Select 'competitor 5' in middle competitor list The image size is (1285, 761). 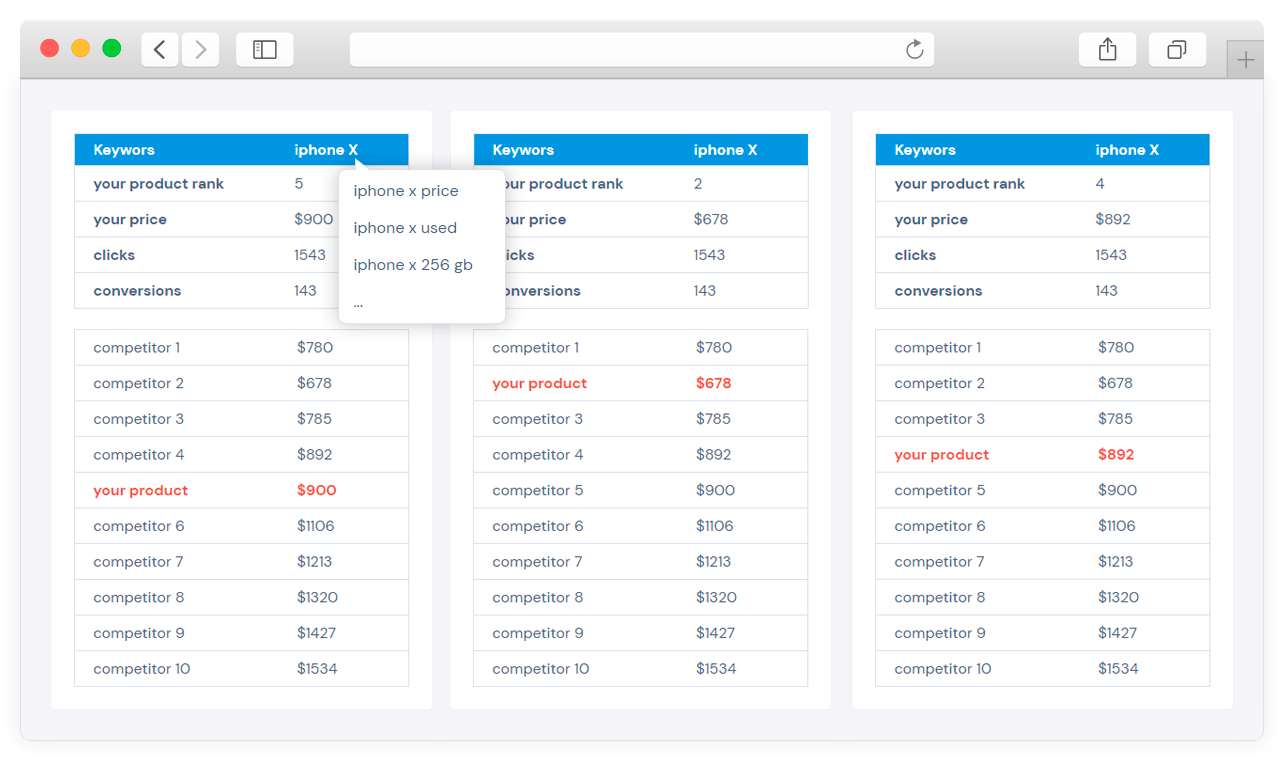[538, 490]
